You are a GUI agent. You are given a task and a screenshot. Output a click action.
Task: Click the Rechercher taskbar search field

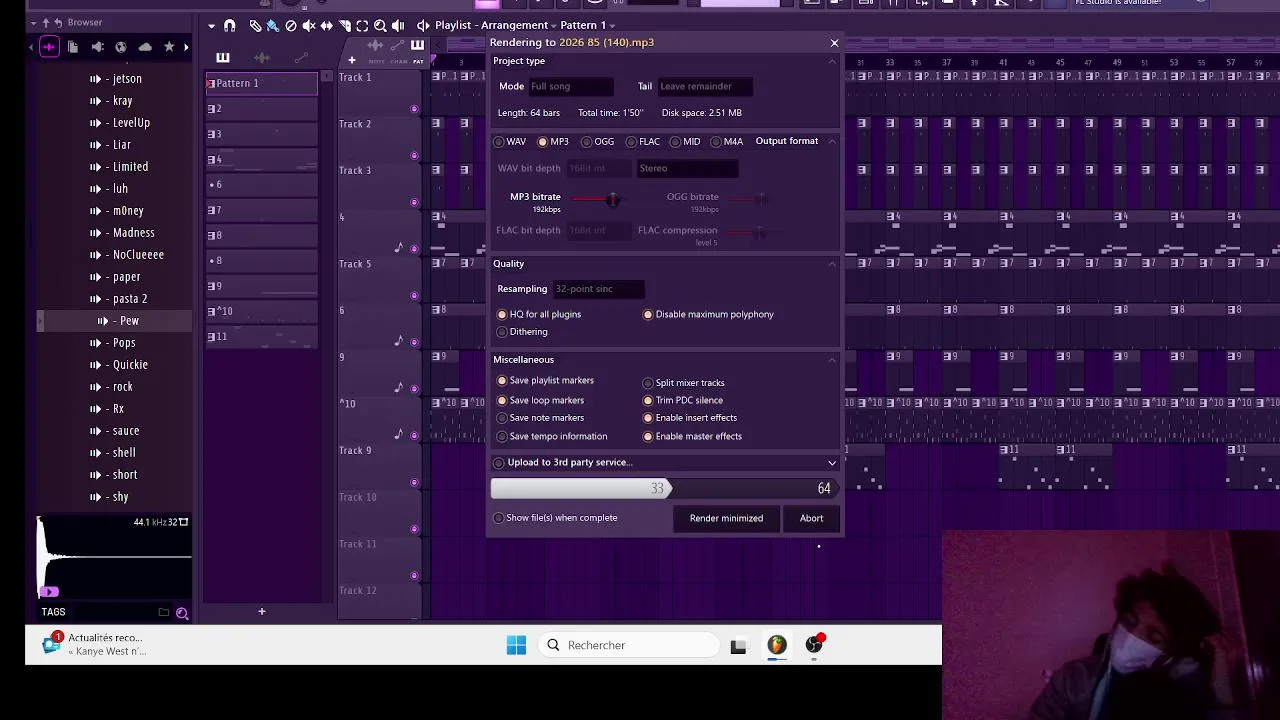[630, 645]
